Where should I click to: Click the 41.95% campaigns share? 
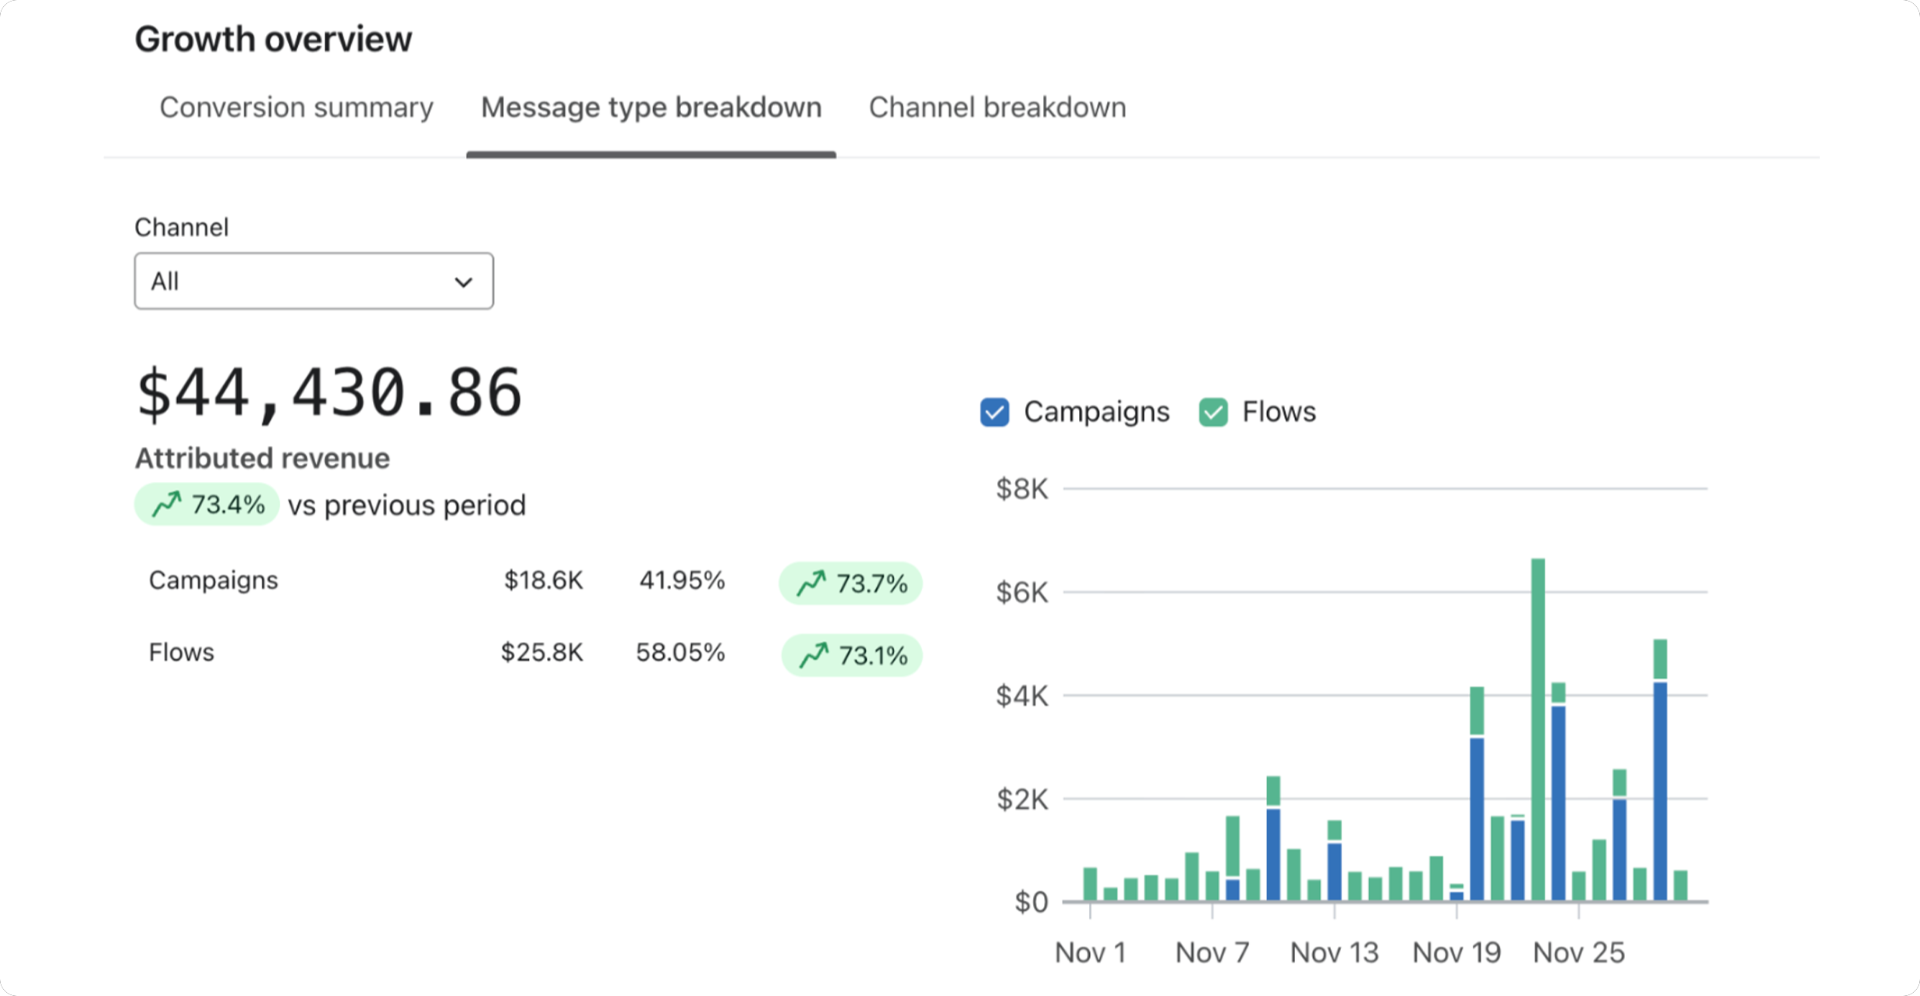(682, 581)
